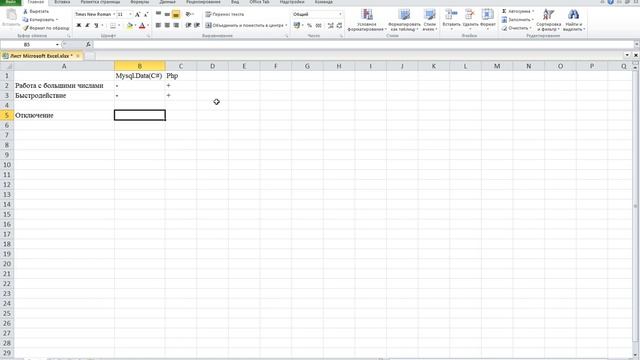The height and width of the screenshot is (360, 640).
Task: Open the borders dropdown arrow
Action: pos(119,25)
